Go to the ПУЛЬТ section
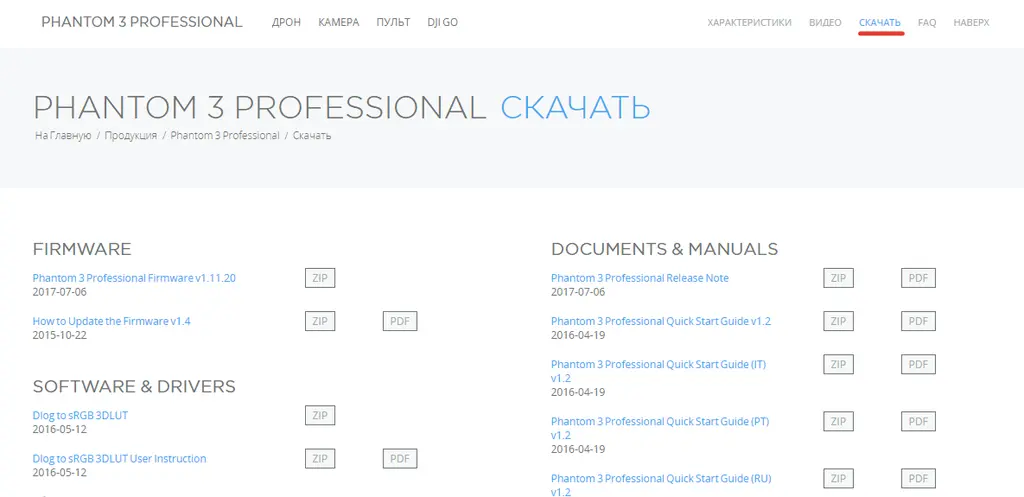Viewport: 1024px width, 497px height. (393, 22)
